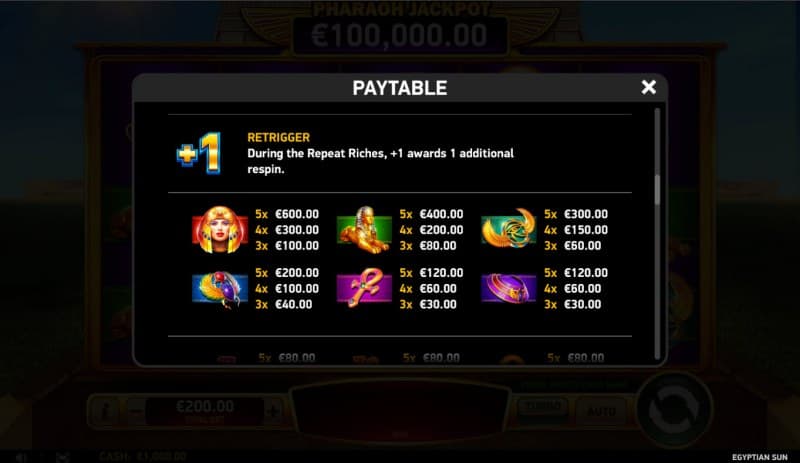
Task: Decrease total bet with the minus button
Action: point(136,411)
